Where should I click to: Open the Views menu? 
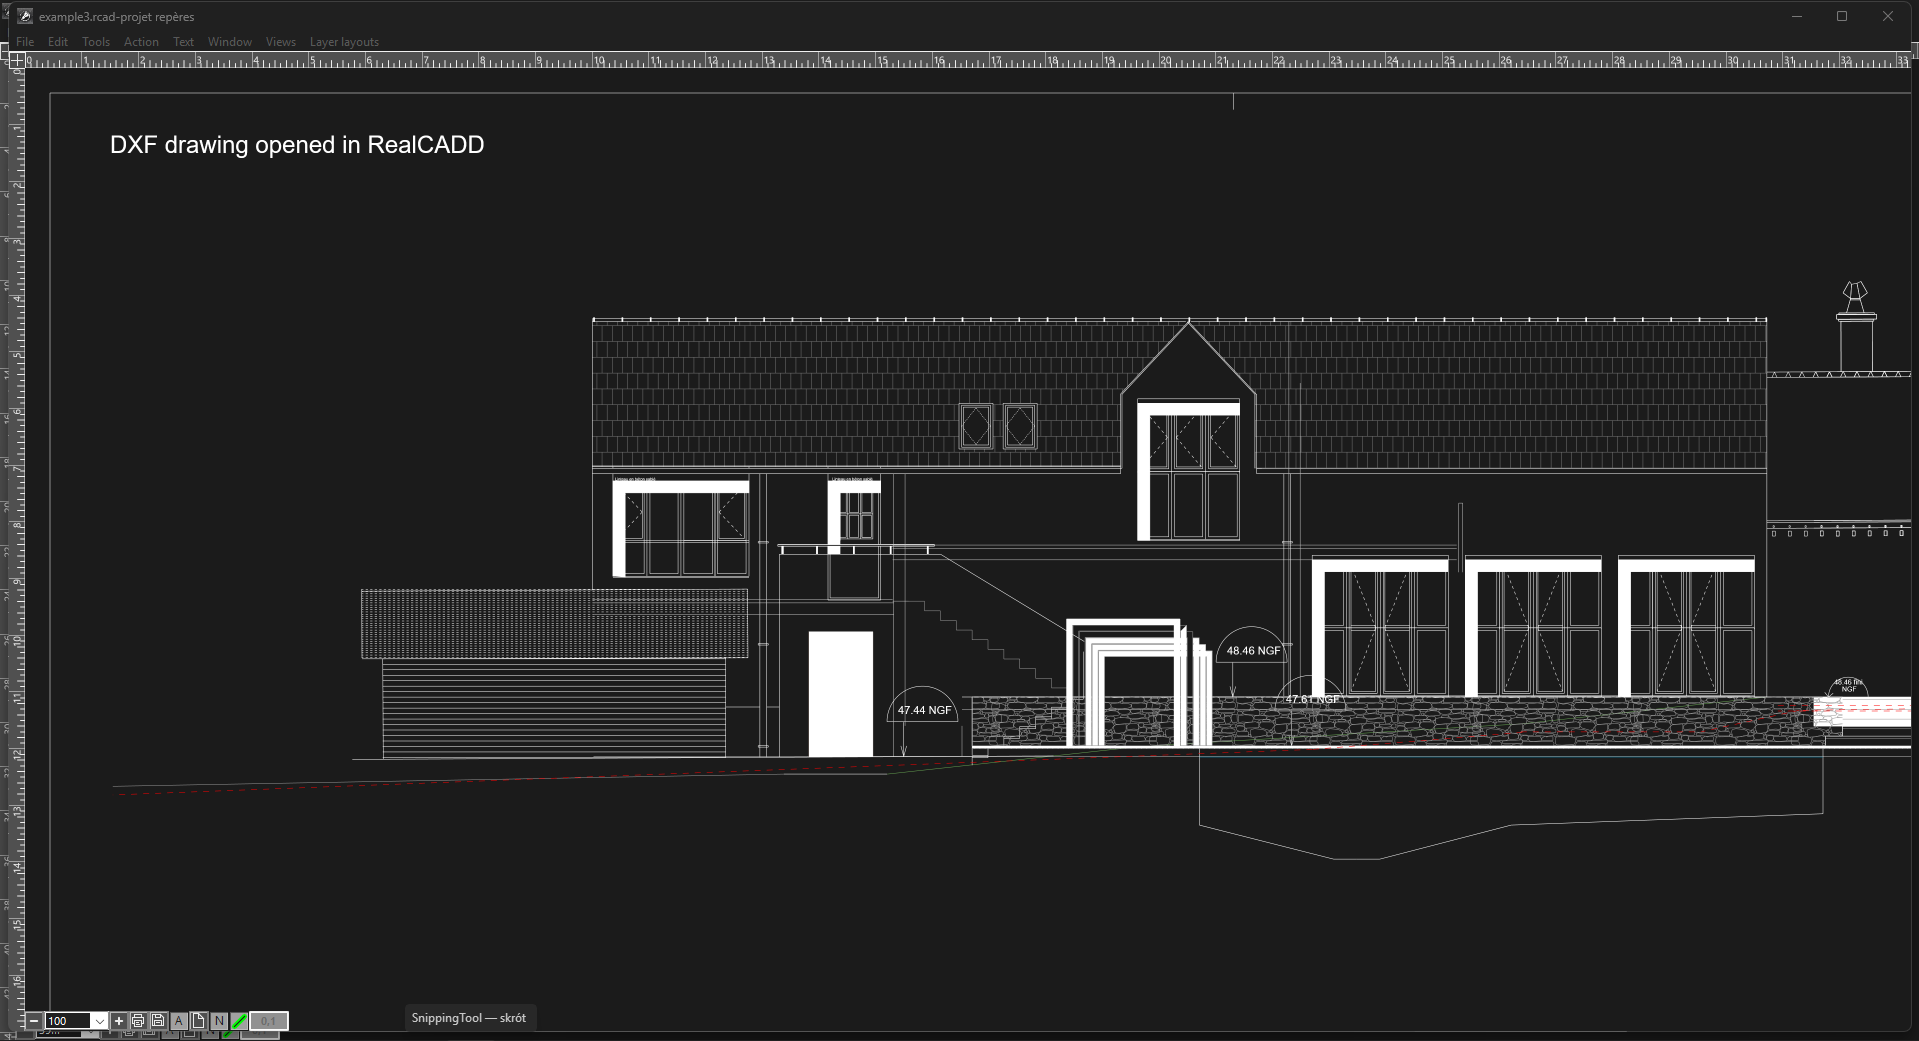280,42
